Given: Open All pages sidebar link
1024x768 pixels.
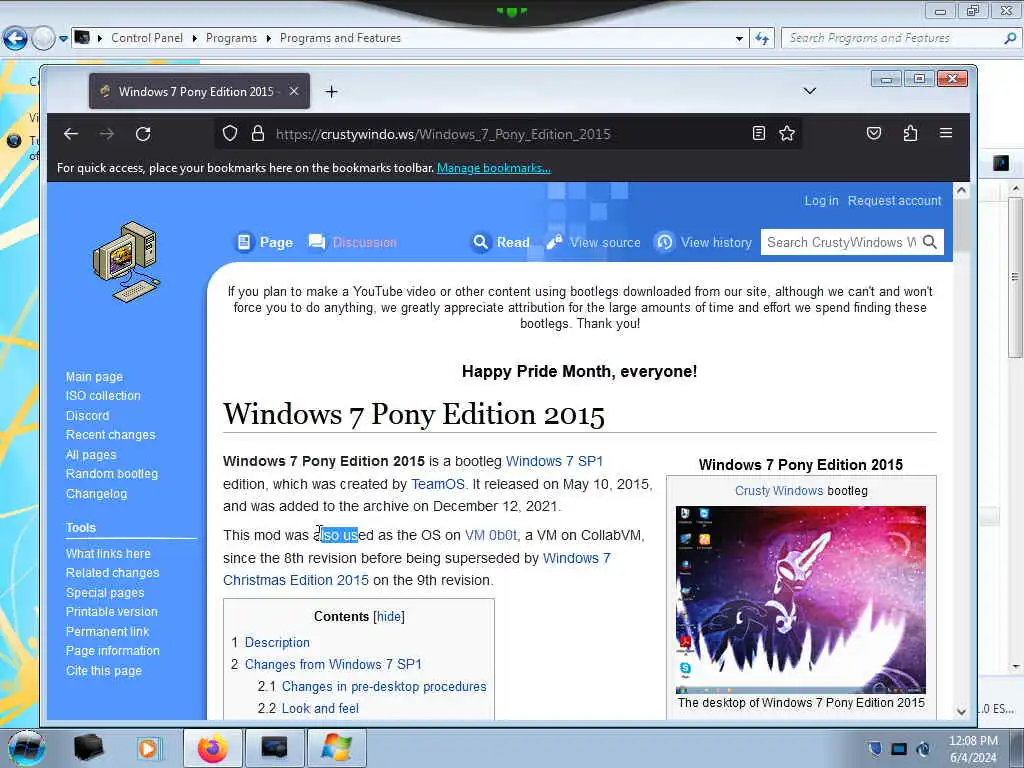Looking at the screenshot, I should [x=91, y=455].
